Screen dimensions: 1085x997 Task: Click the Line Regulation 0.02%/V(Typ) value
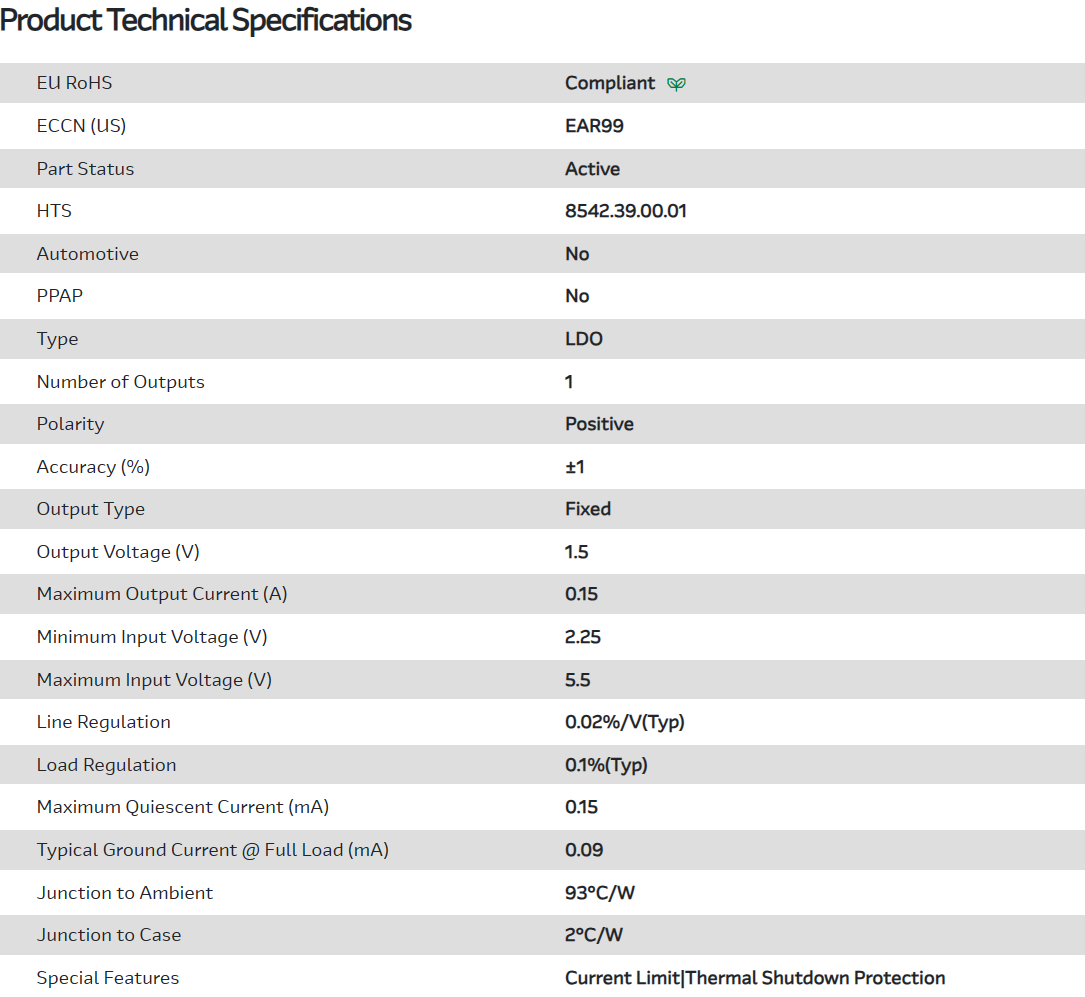pyautogui.click(x=624, y=722)
